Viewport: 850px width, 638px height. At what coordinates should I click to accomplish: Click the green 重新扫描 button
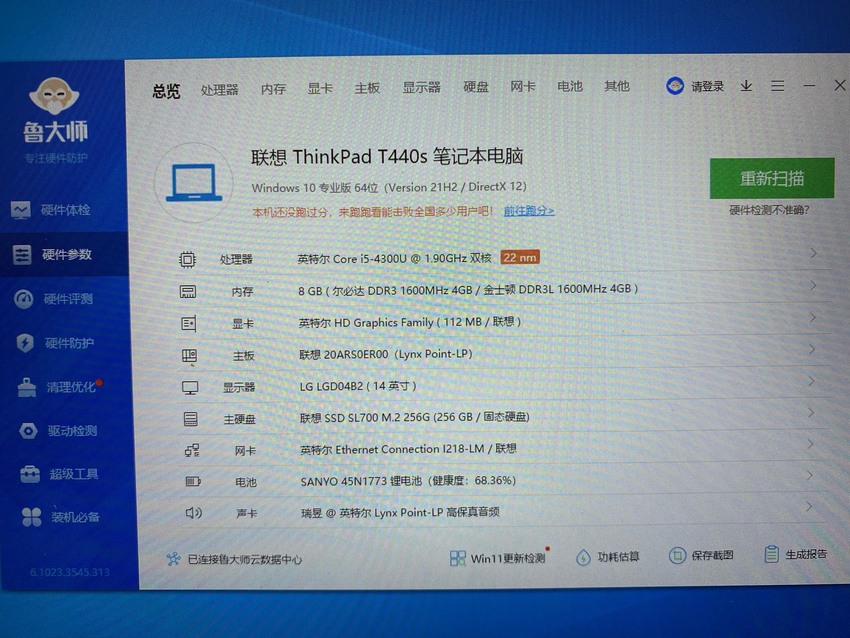pos(772,178)
